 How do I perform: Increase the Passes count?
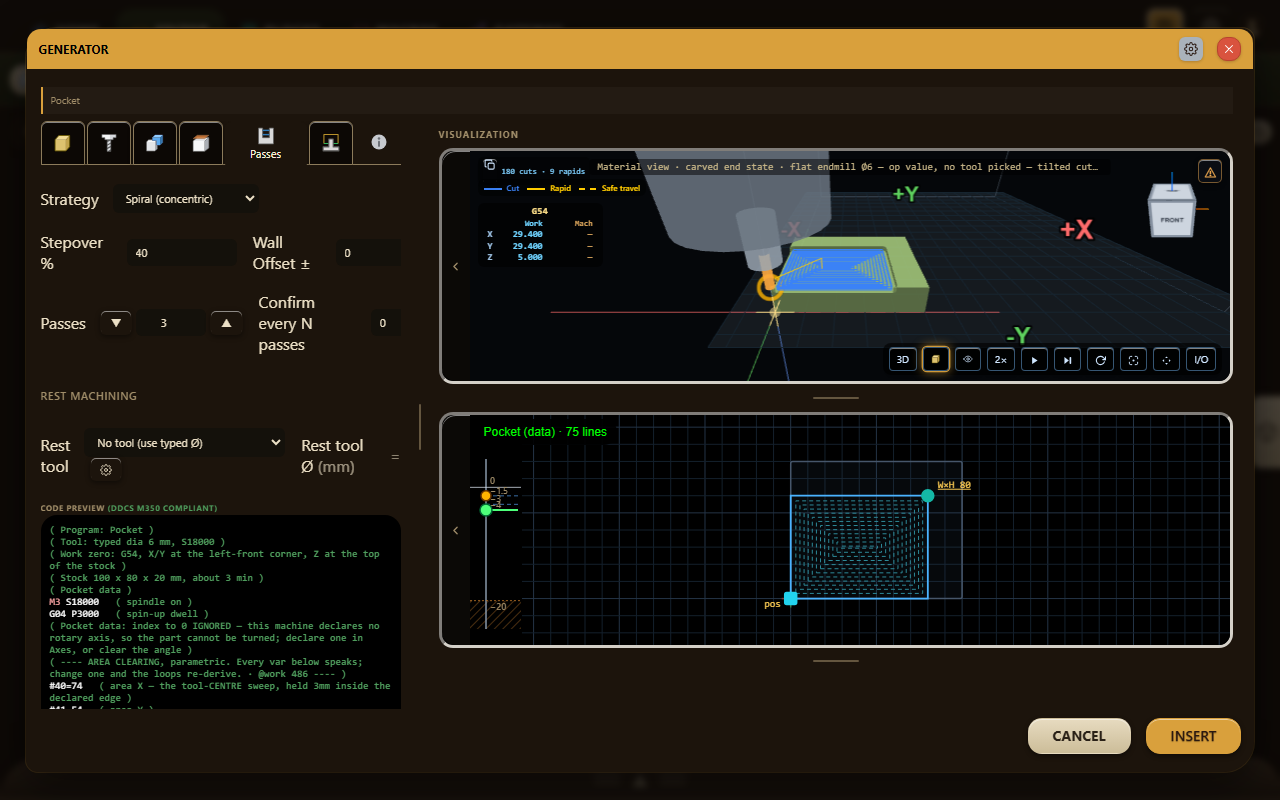coord(227,323)
